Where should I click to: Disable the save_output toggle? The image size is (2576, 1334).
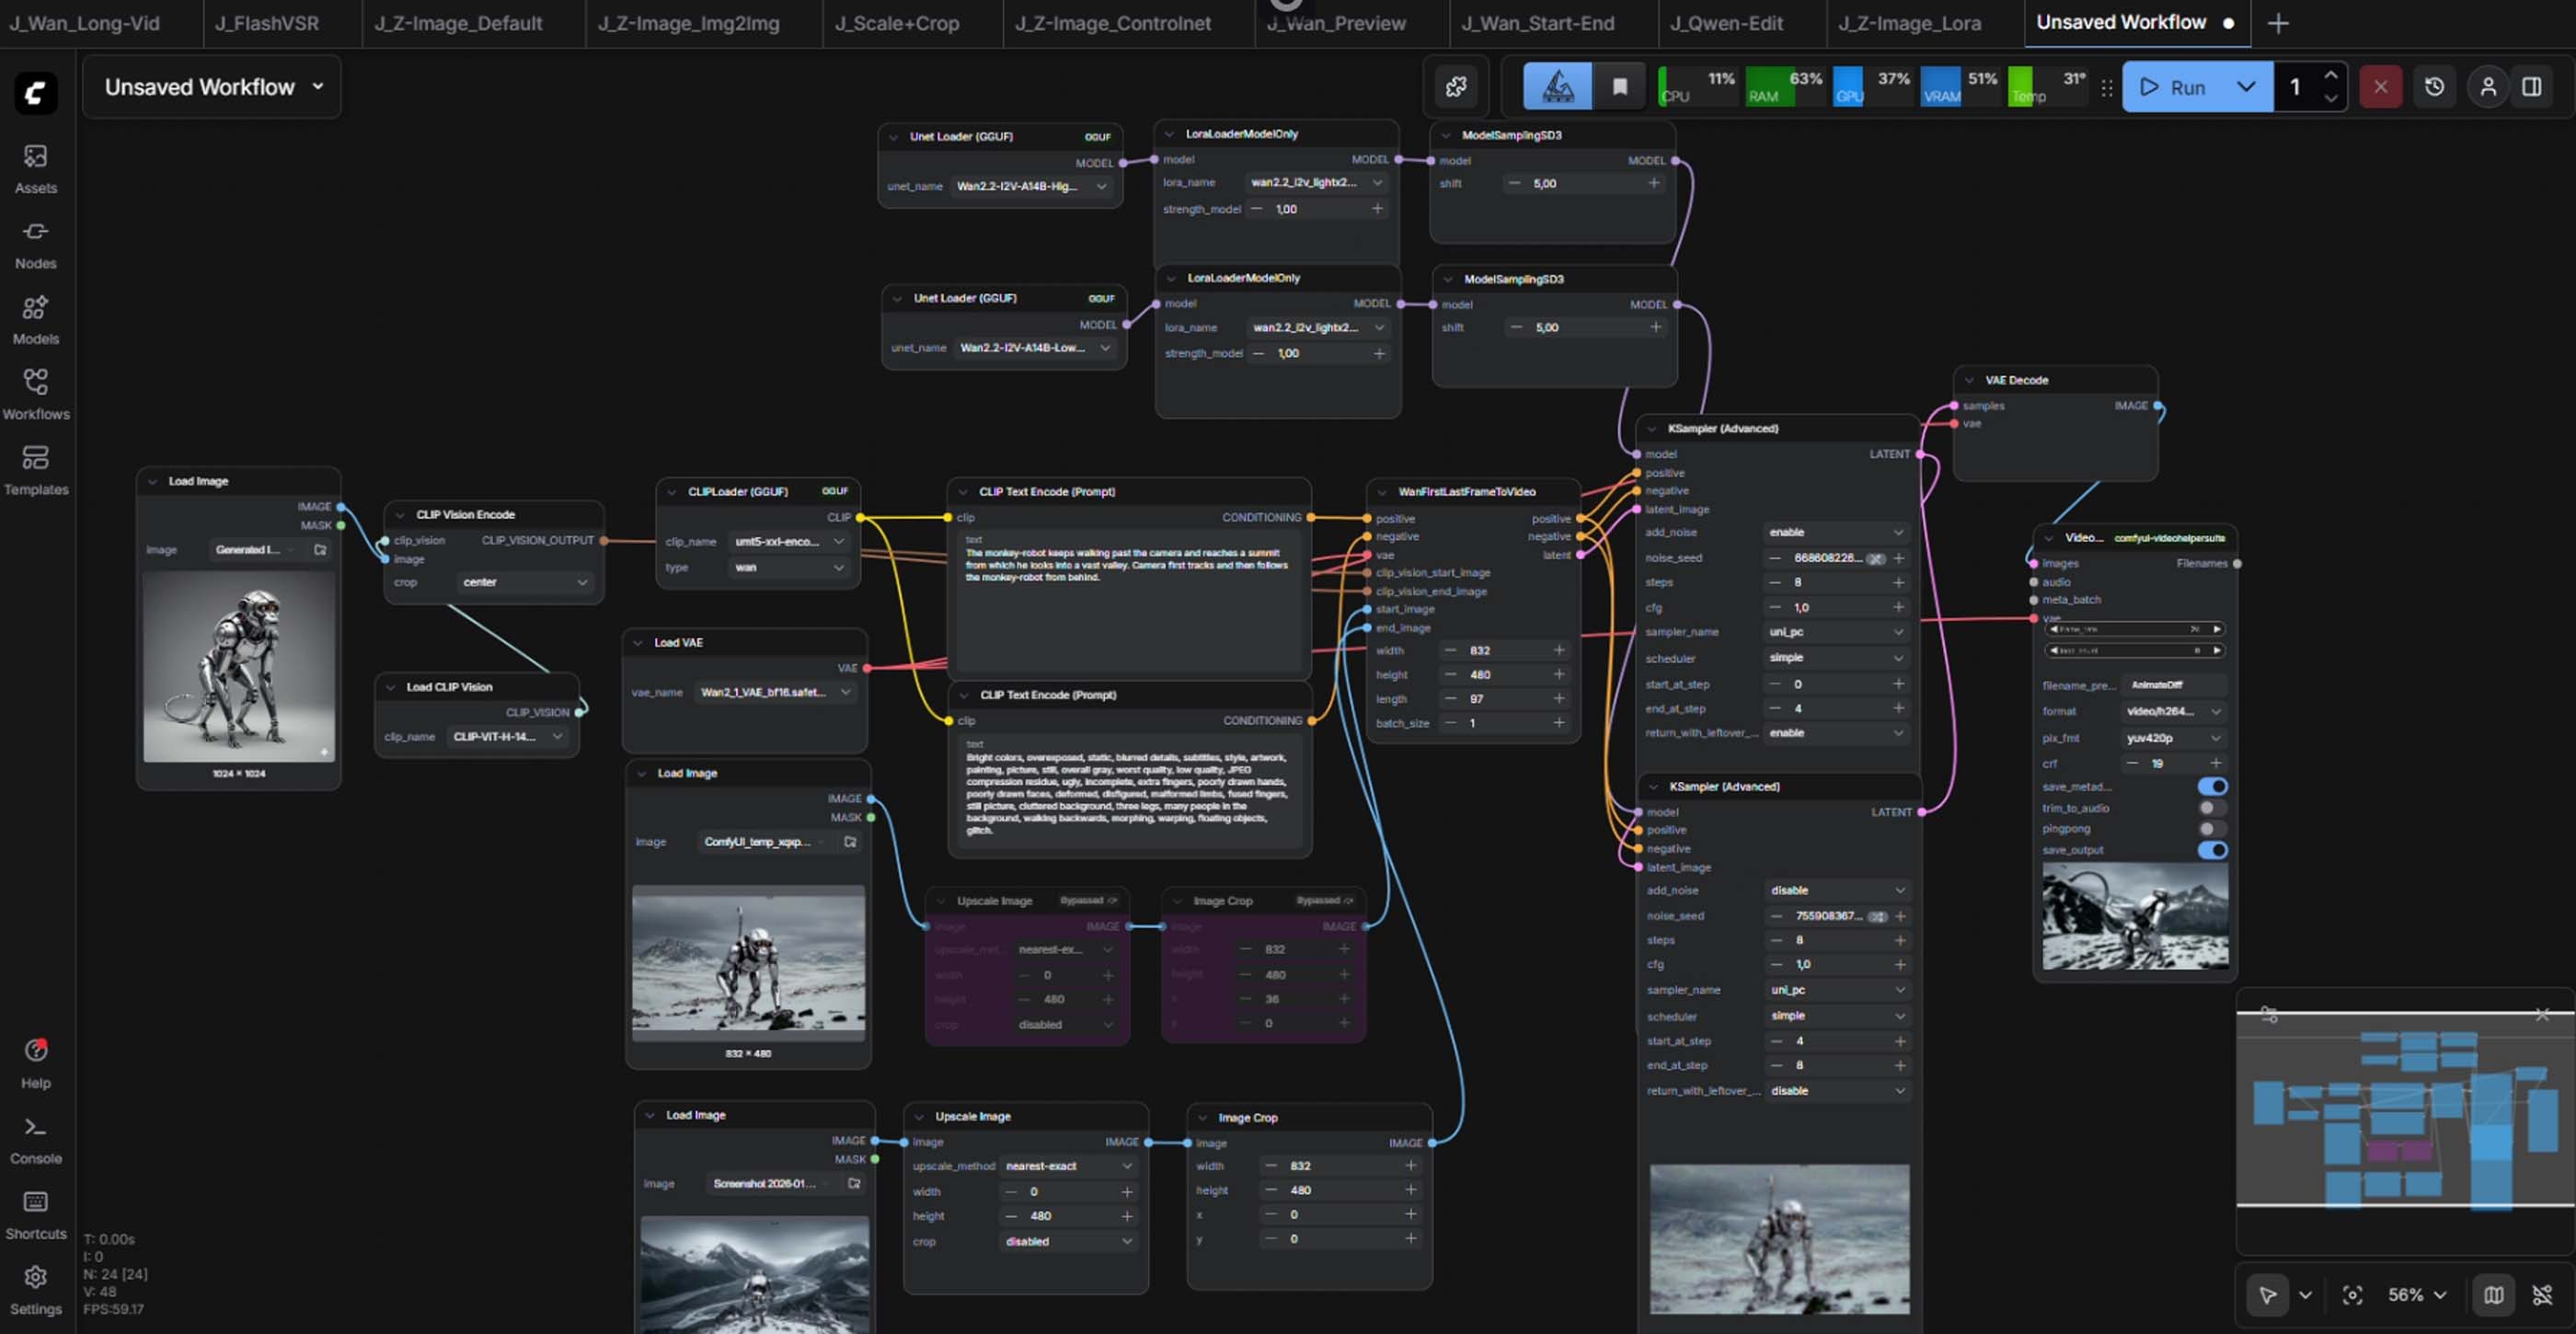(2212, 850)
